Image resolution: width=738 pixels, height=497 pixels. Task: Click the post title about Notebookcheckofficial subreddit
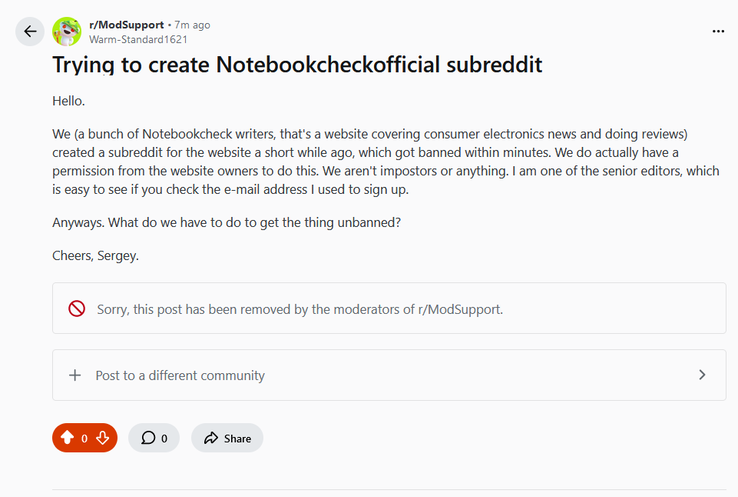pyautogui.click(x=297, y=66)
